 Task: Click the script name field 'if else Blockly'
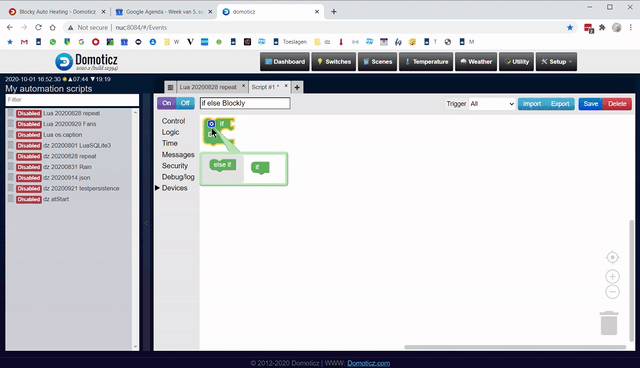[x=245, y=103]
